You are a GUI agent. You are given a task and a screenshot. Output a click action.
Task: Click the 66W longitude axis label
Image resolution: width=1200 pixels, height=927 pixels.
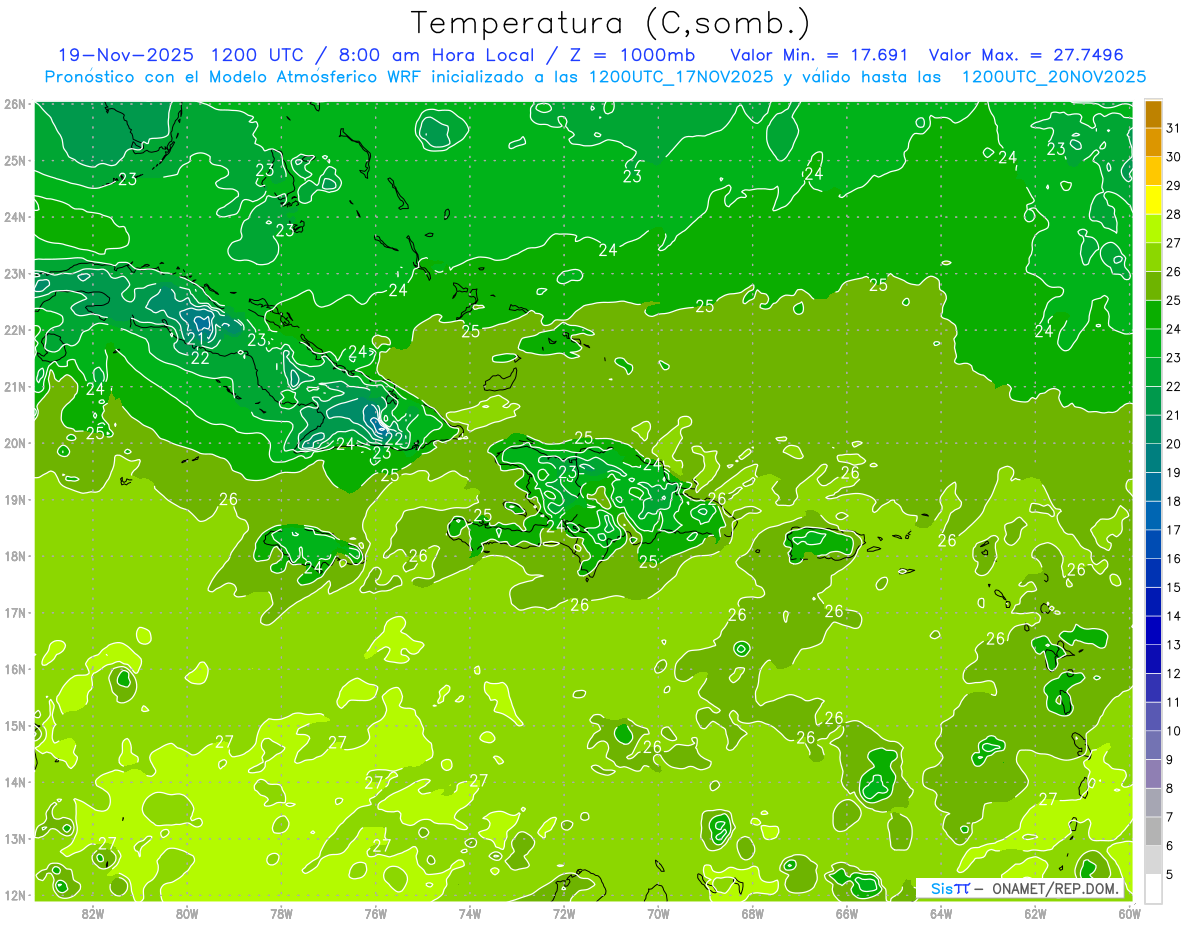pyautogui.click(x=847, y=913)
